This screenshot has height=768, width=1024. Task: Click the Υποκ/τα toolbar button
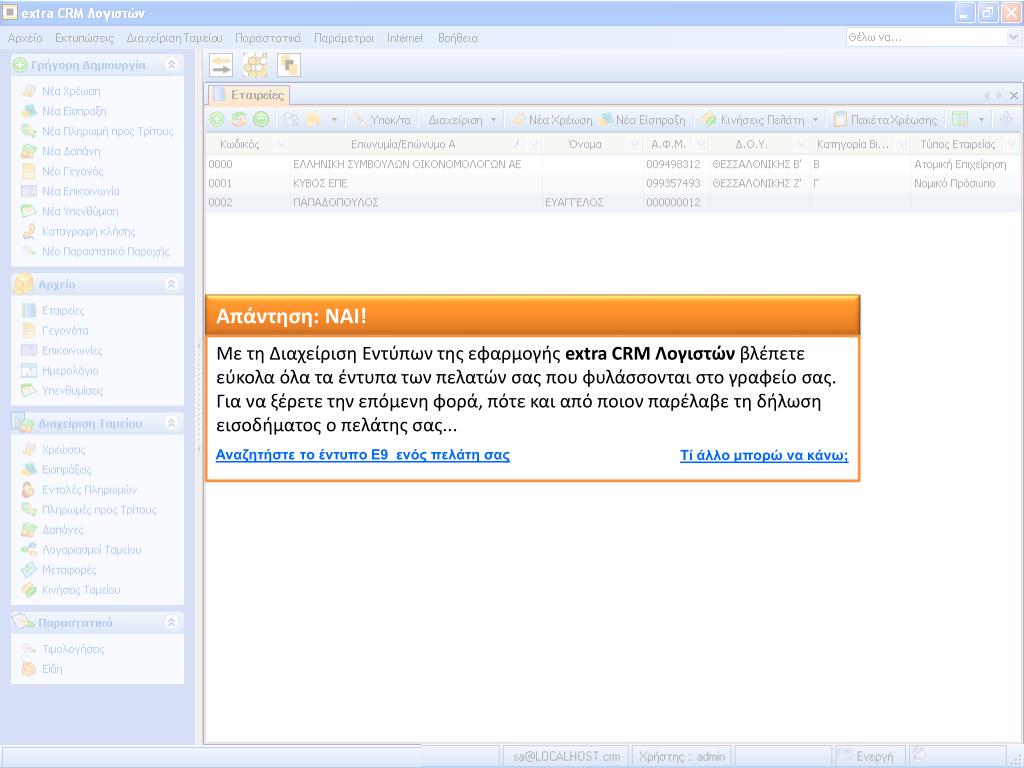382,120
